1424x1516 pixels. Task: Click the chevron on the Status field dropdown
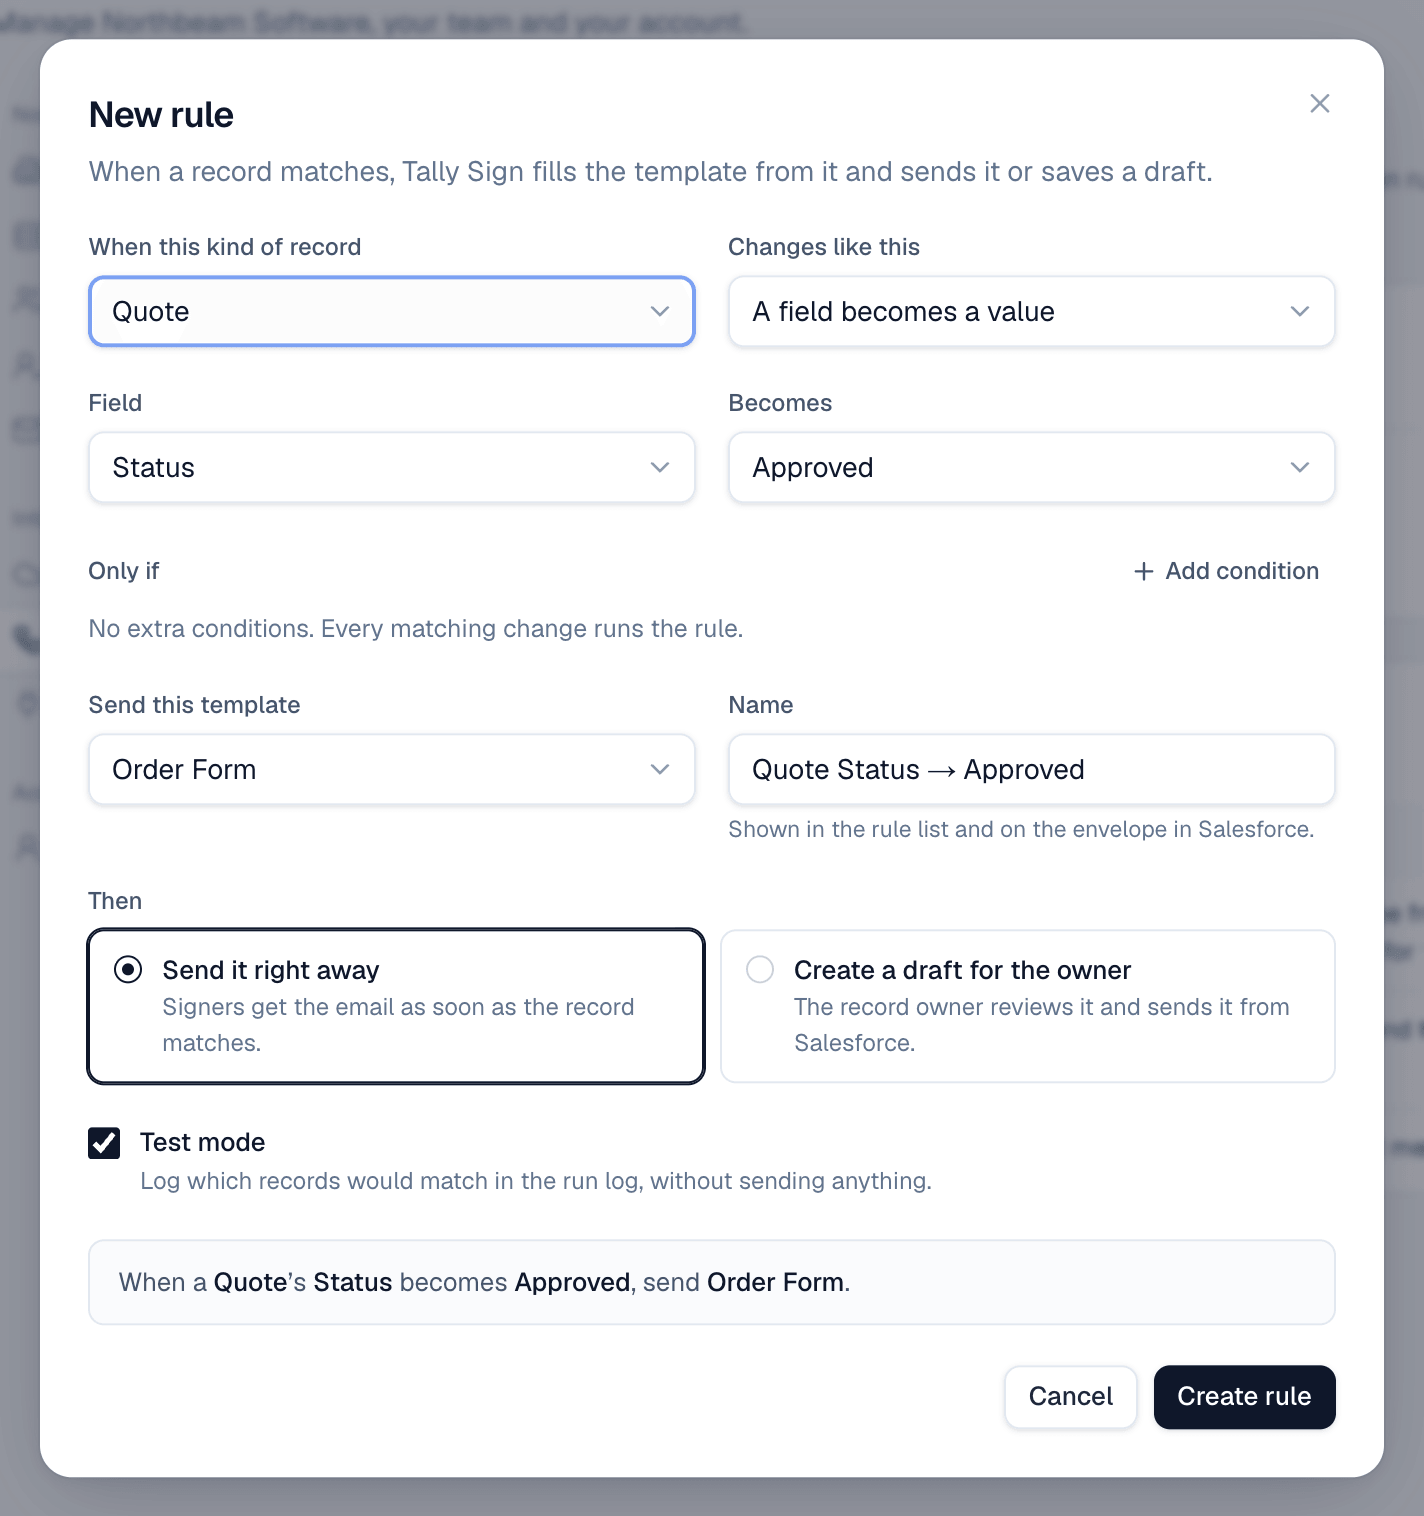(659, 467)
